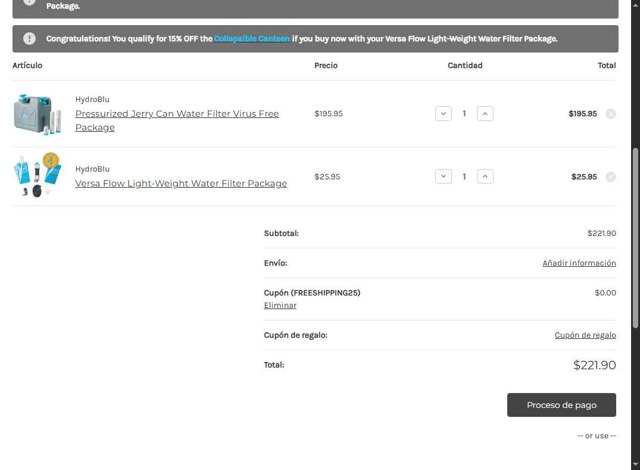
Task: Open Pressurized Jerry Can Water Filter product link
Action: [x=177, y=120]
